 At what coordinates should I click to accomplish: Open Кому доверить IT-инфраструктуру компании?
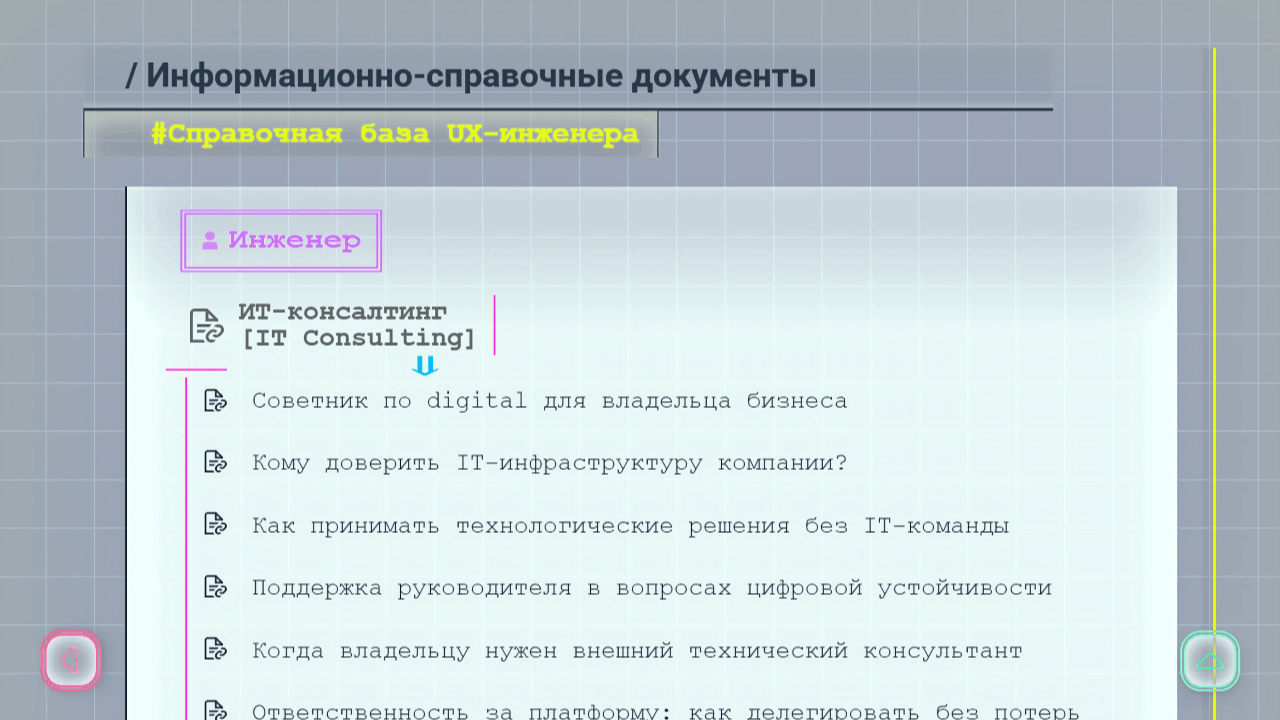click(x=550, y=462)
